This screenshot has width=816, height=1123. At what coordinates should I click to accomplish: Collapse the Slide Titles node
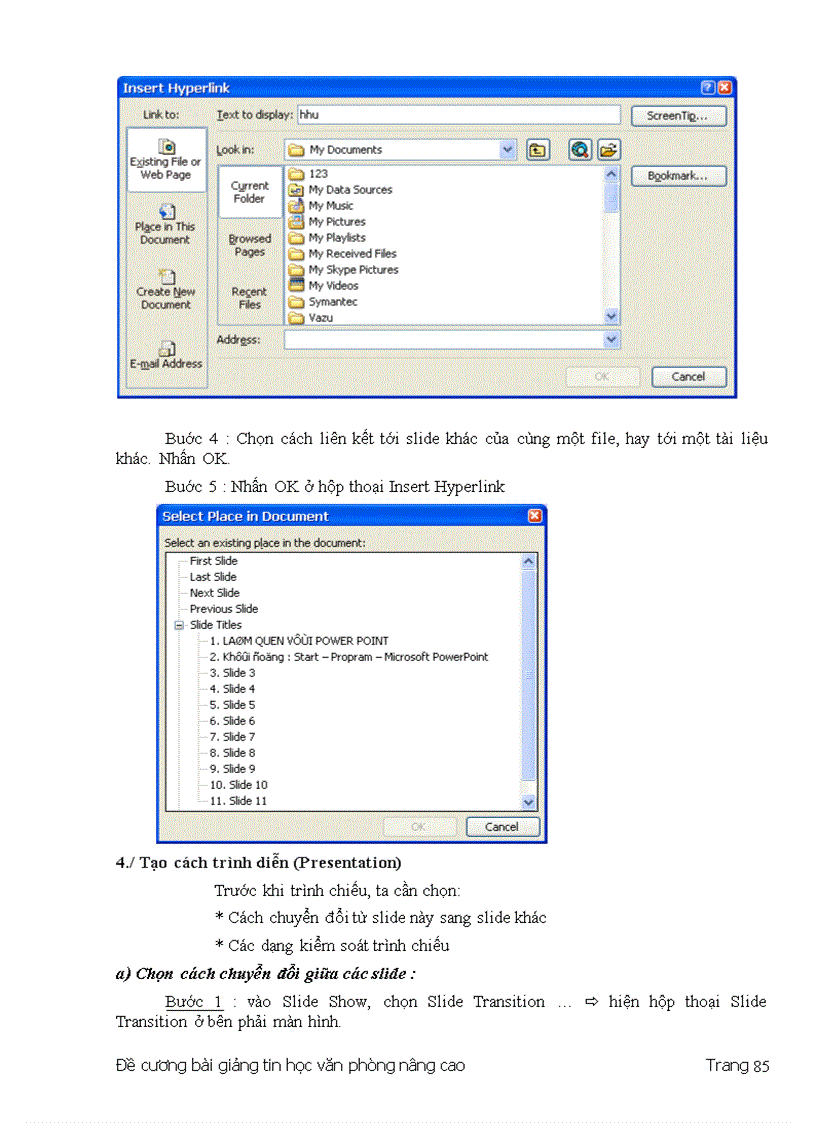tap(181, 624)
